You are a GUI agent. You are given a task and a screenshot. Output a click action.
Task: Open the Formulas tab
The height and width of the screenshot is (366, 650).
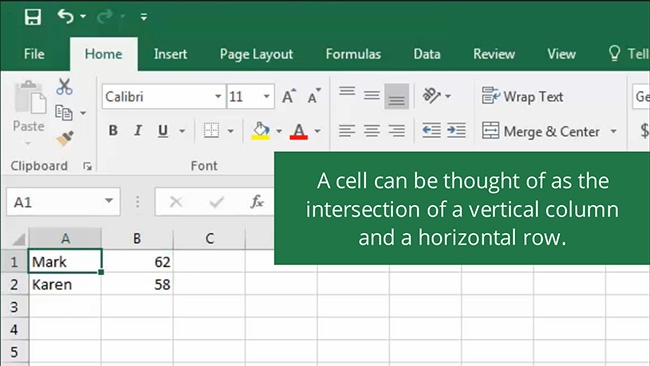(353, 54)
